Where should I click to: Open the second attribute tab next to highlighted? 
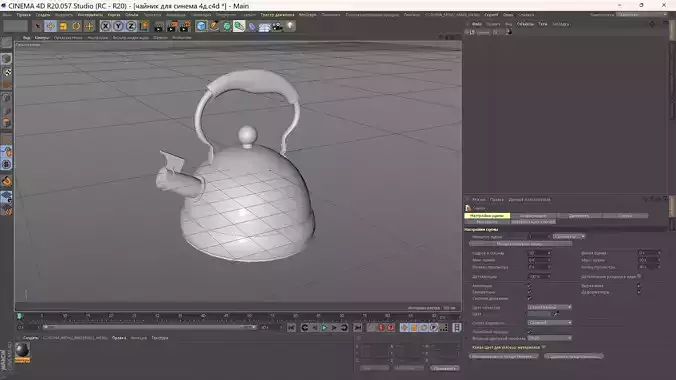coord(533,216)
